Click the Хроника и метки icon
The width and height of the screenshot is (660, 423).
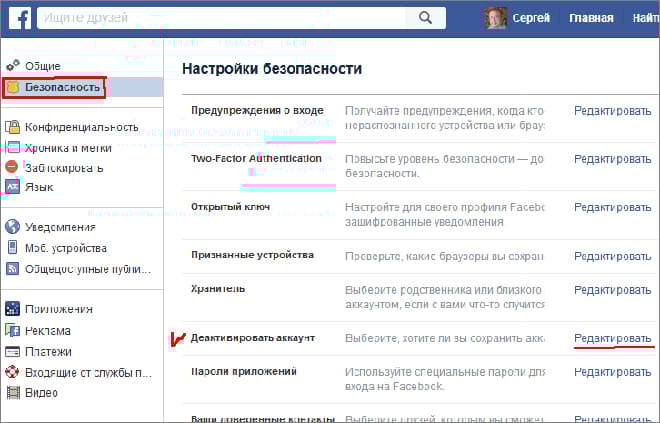(x=13, y=147)
